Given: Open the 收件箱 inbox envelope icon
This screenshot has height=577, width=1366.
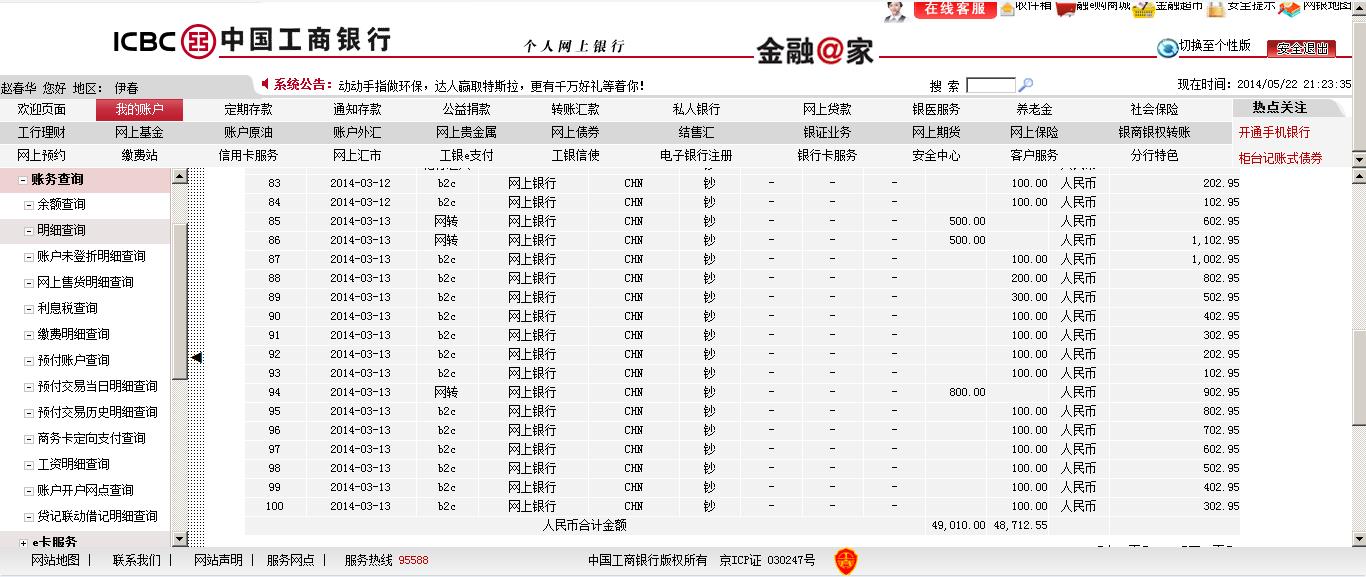Looking at the screenshot, I should click(x=1007, y=9).
